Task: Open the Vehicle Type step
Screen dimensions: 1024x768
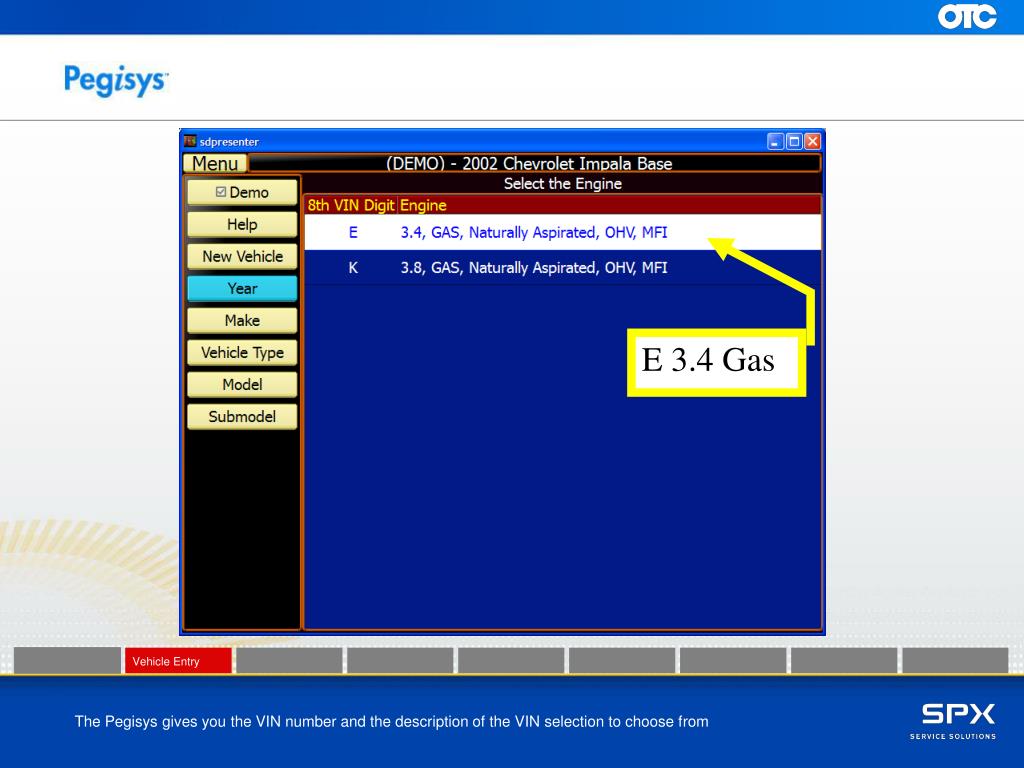Action: (x=242, y=353)
